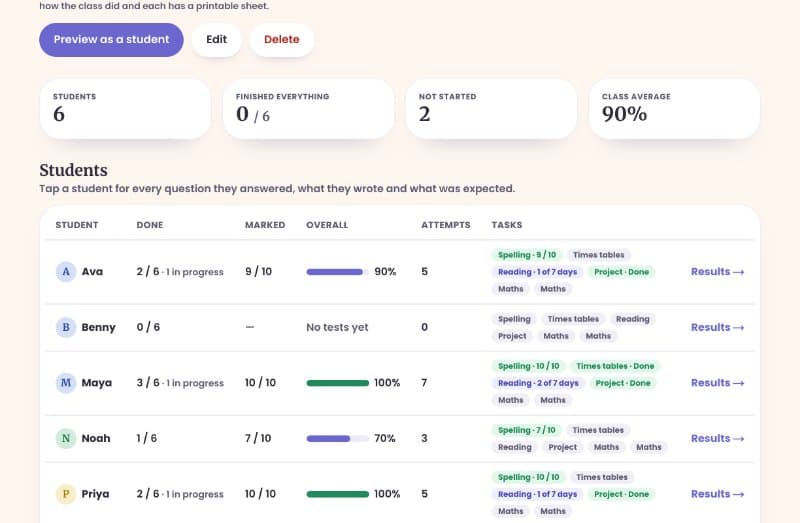Select the name 'Maya' in the table
Viewport: 800px width, 523px height.
[x=97, y=383]
